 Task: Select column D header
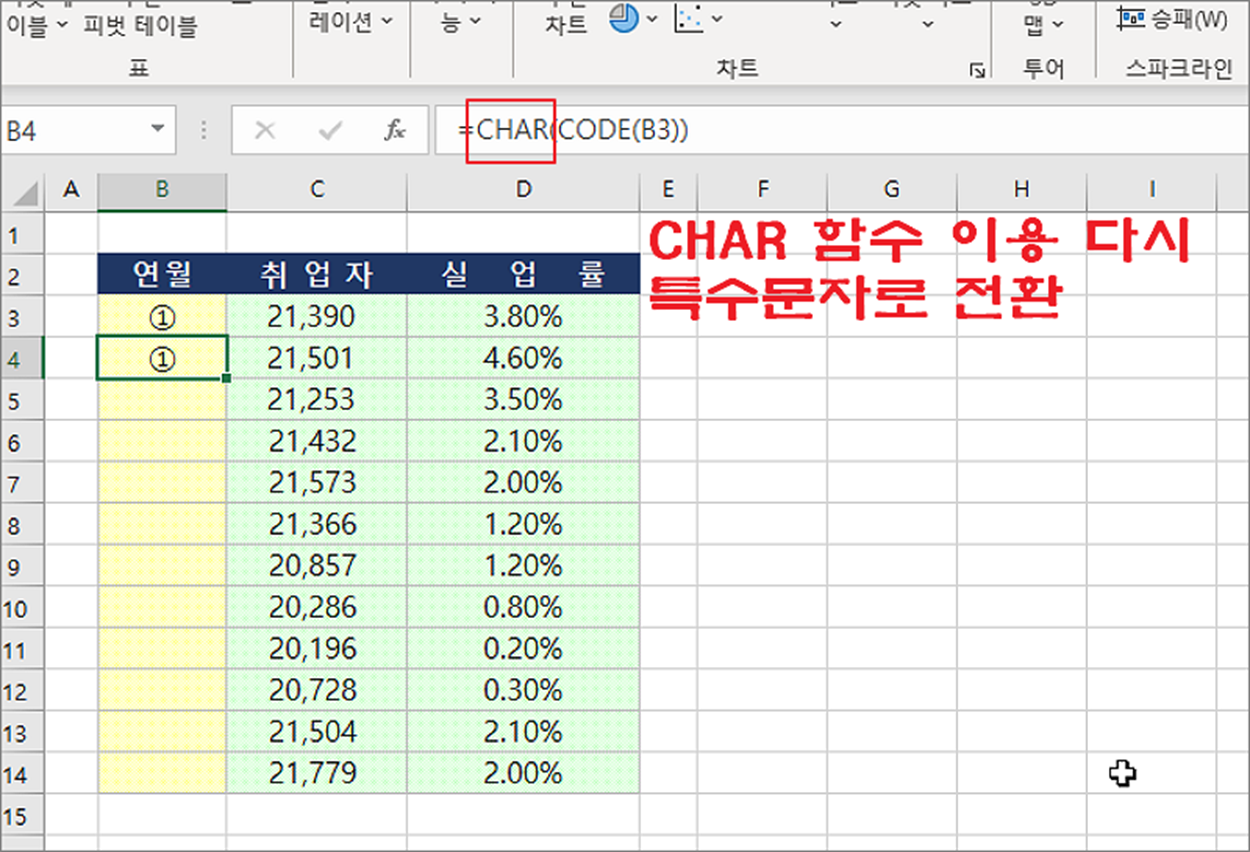coord(523,190)
